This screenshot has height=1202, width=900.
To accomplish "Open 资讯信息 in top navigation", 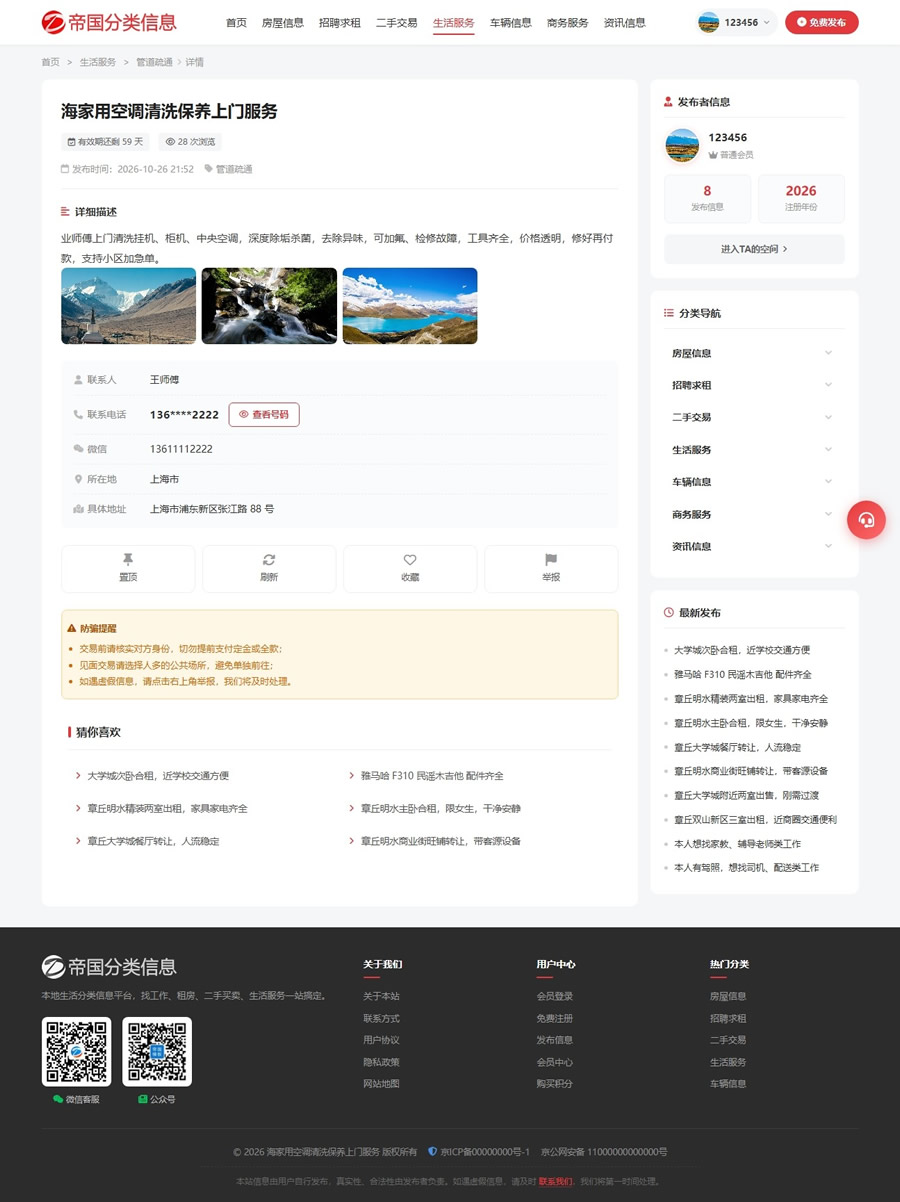I will tap(625, 22).
